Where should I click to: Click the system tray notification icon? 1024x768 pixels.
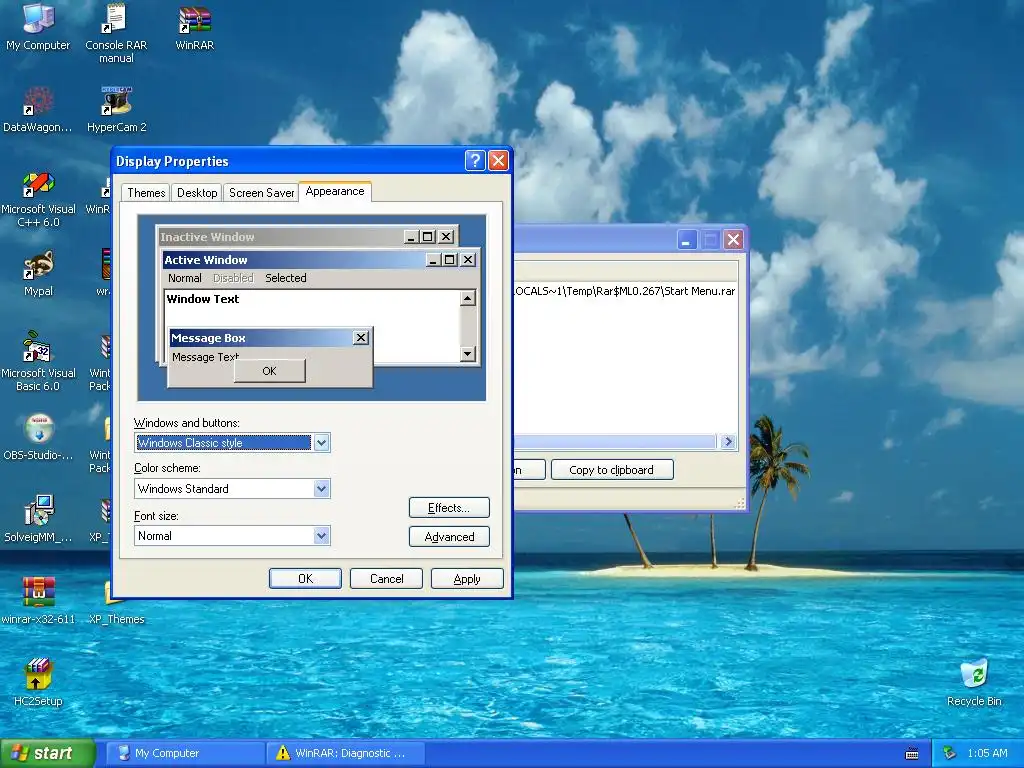pos(950,754)
